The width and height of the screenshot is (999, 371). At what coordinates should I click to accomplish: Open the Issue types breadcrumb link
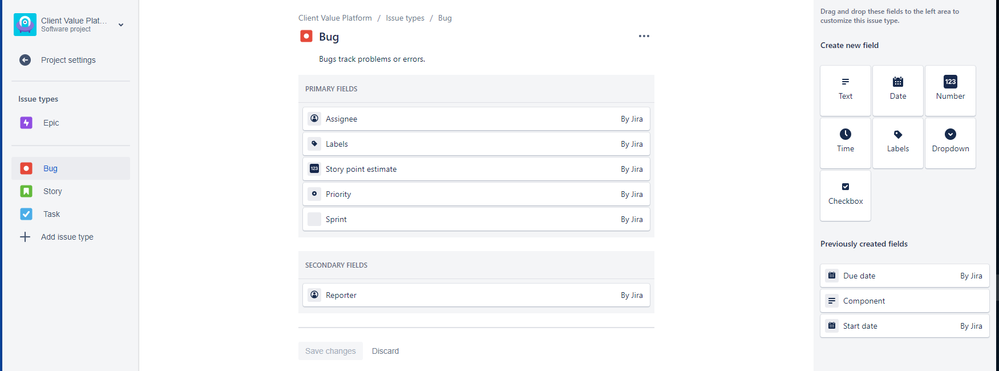coord(405,18)
